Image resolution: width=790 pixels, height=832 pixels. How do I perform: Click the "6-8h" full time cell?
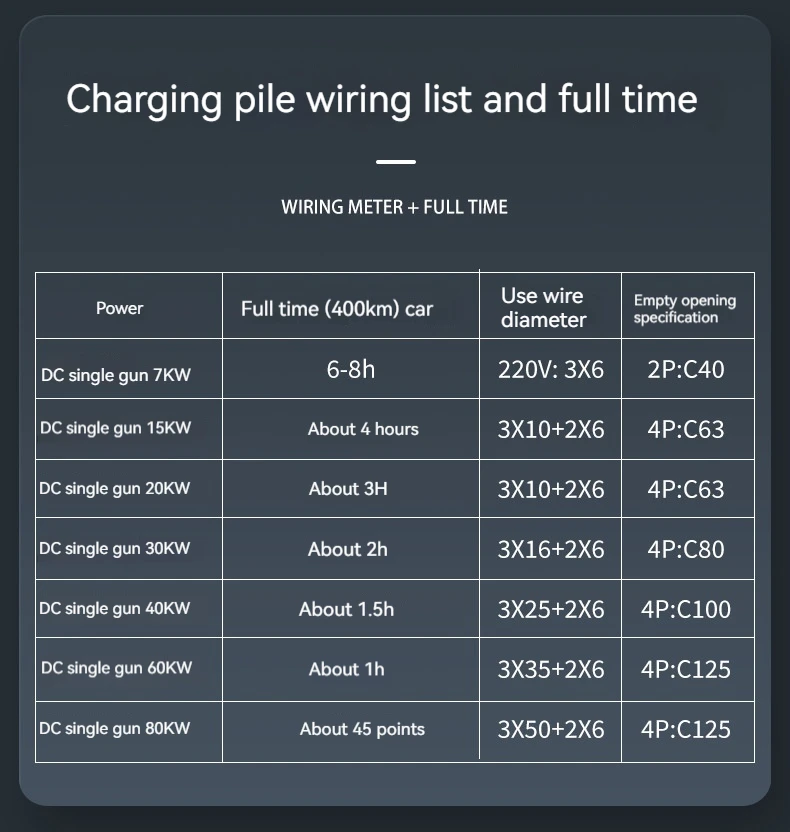point(351,369)
